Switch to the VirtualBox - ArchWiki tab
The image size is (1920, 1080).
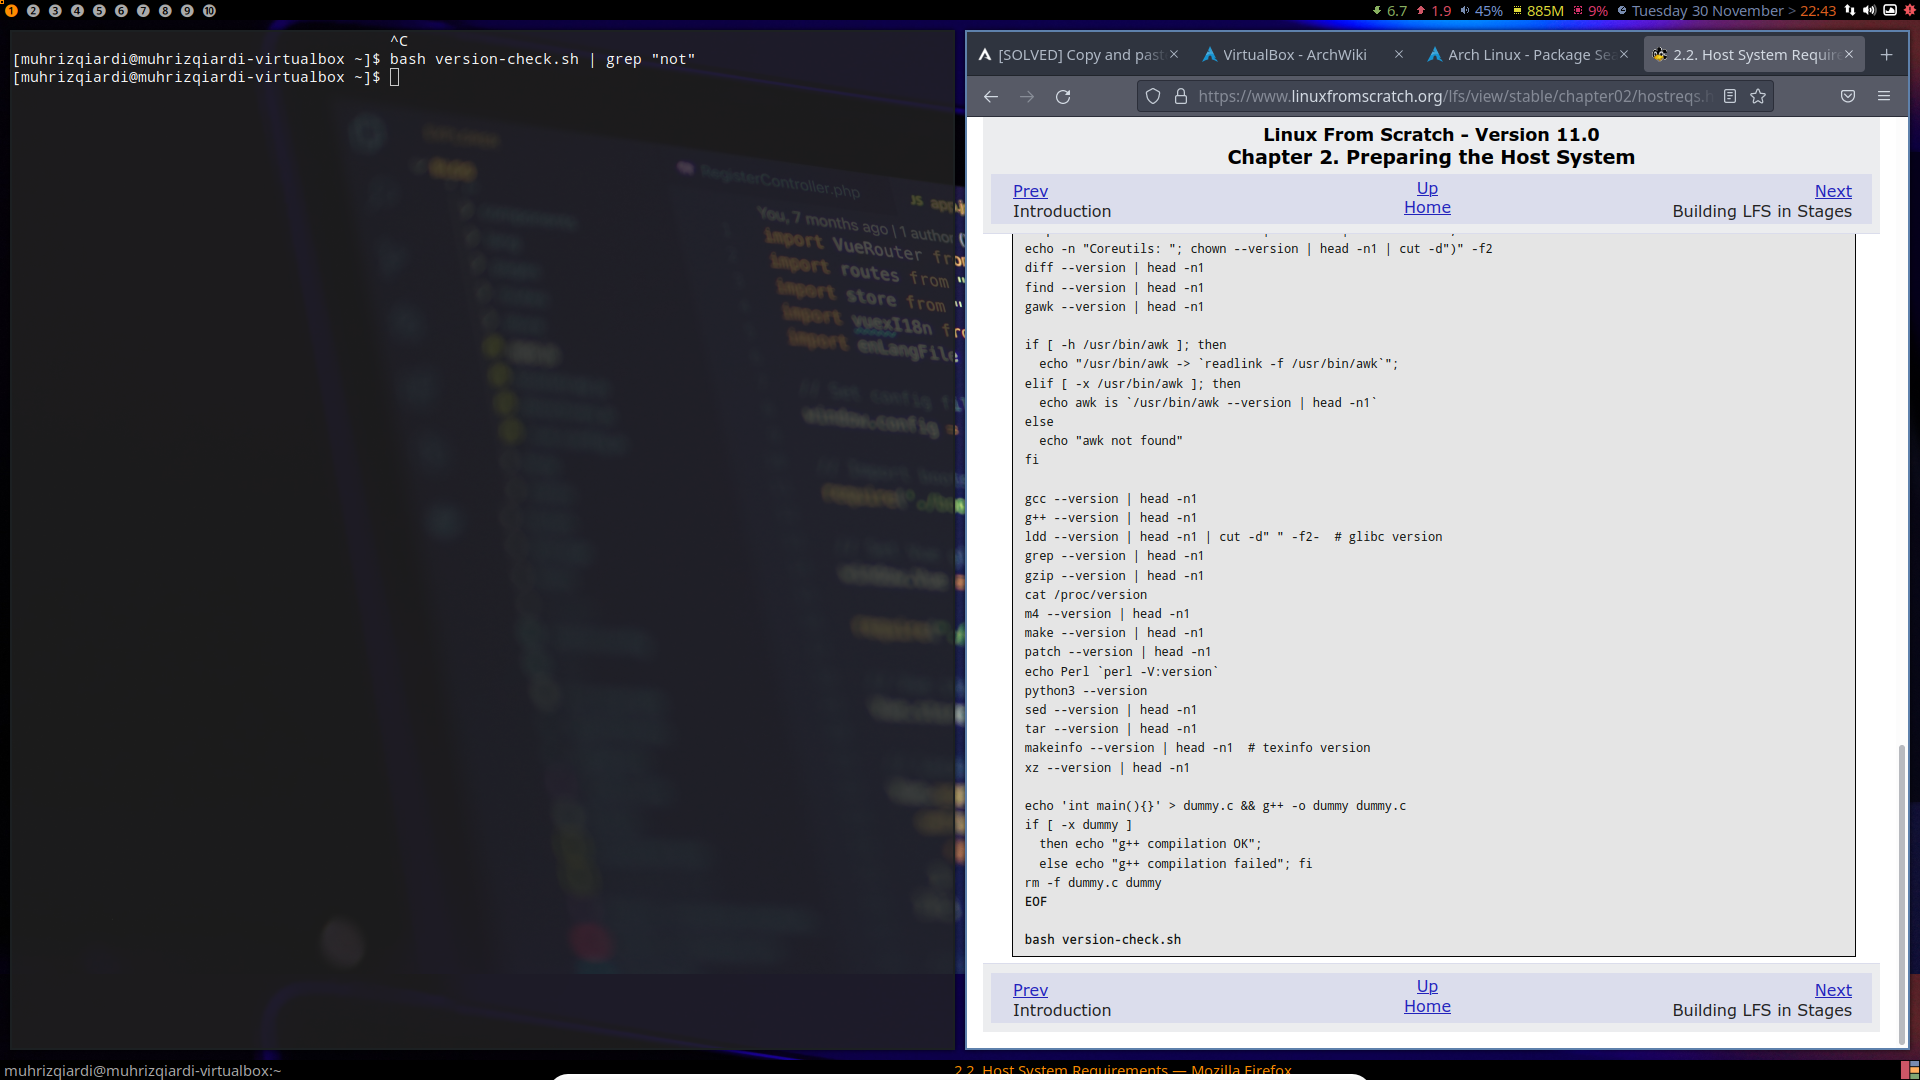[x=1303, y=55]
